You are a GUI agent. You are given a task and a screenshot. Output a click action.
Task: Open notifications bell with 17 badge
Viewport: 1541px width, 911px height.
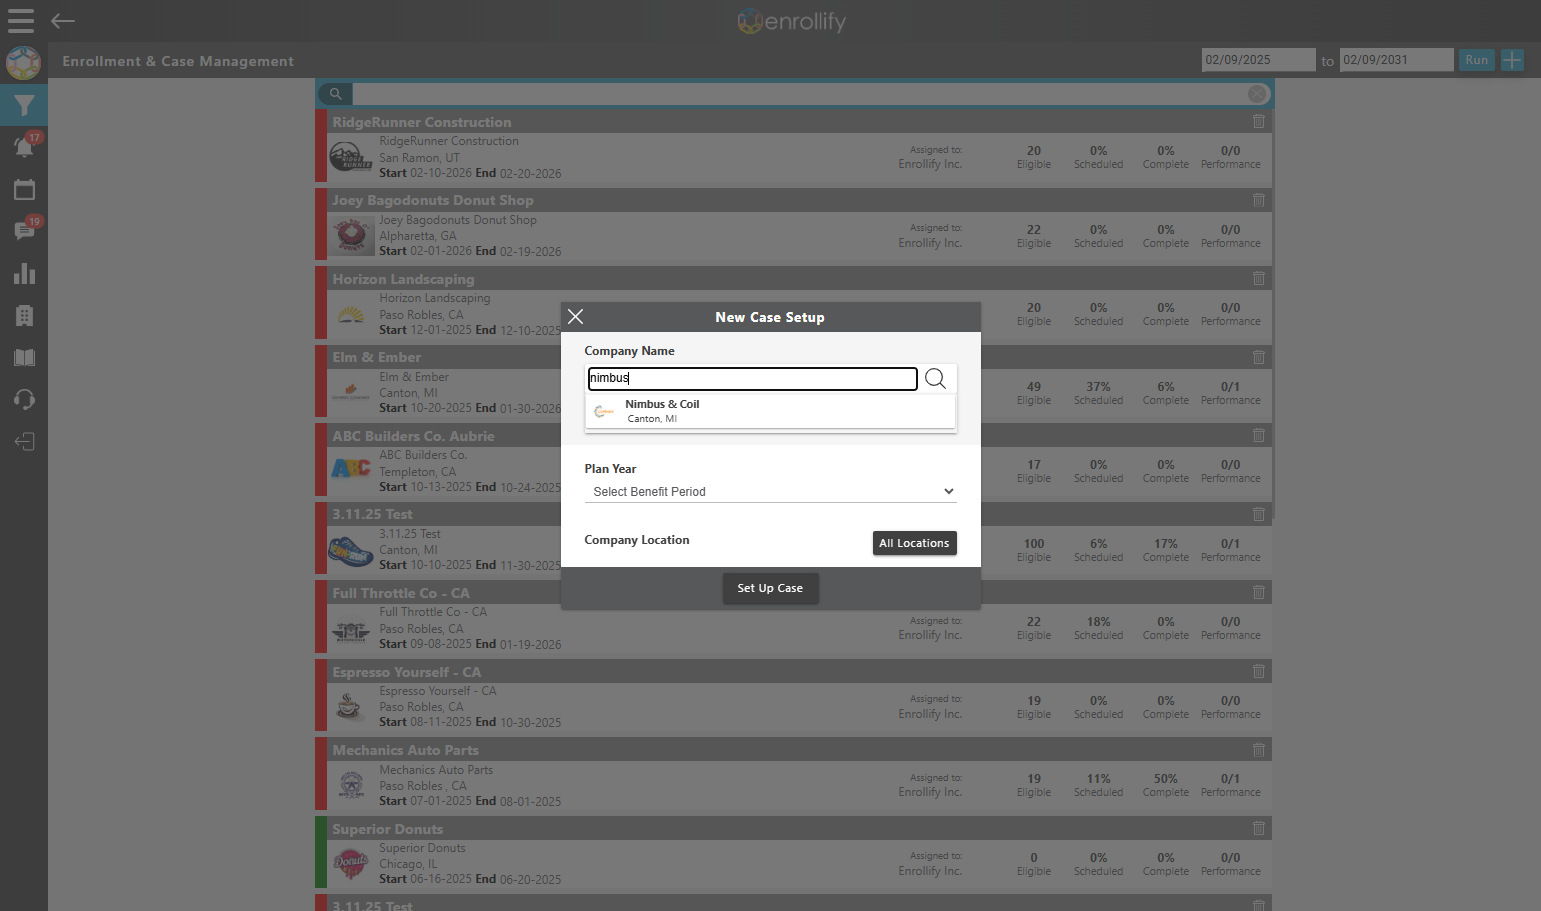point(25,146)
